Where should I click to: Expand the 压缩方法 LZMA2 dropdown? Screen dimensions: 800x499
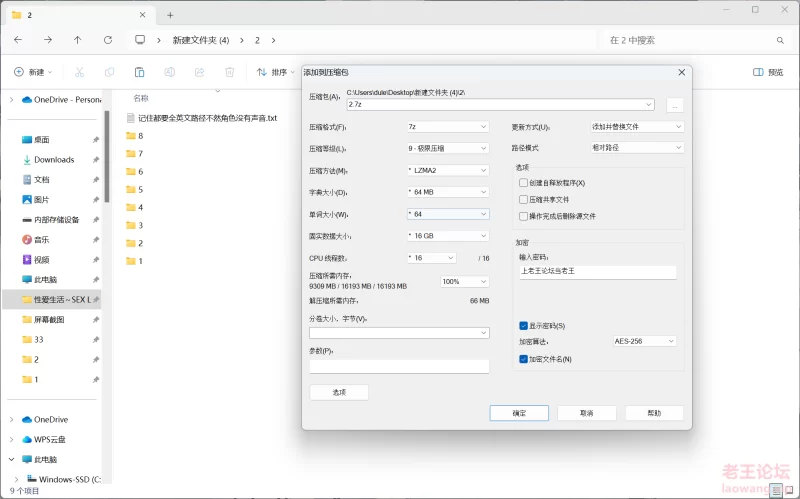coord(447,170)
